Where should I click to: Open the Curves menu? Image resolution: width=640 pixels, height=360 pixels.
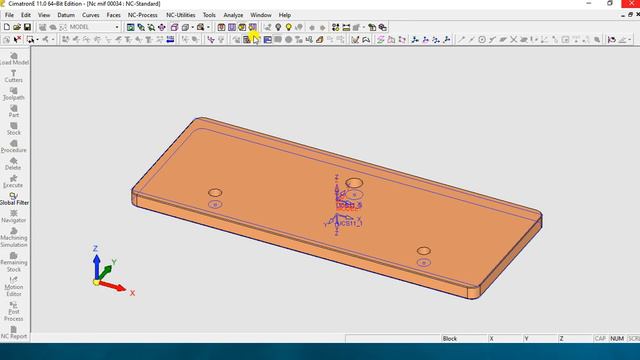click(91, 15)
